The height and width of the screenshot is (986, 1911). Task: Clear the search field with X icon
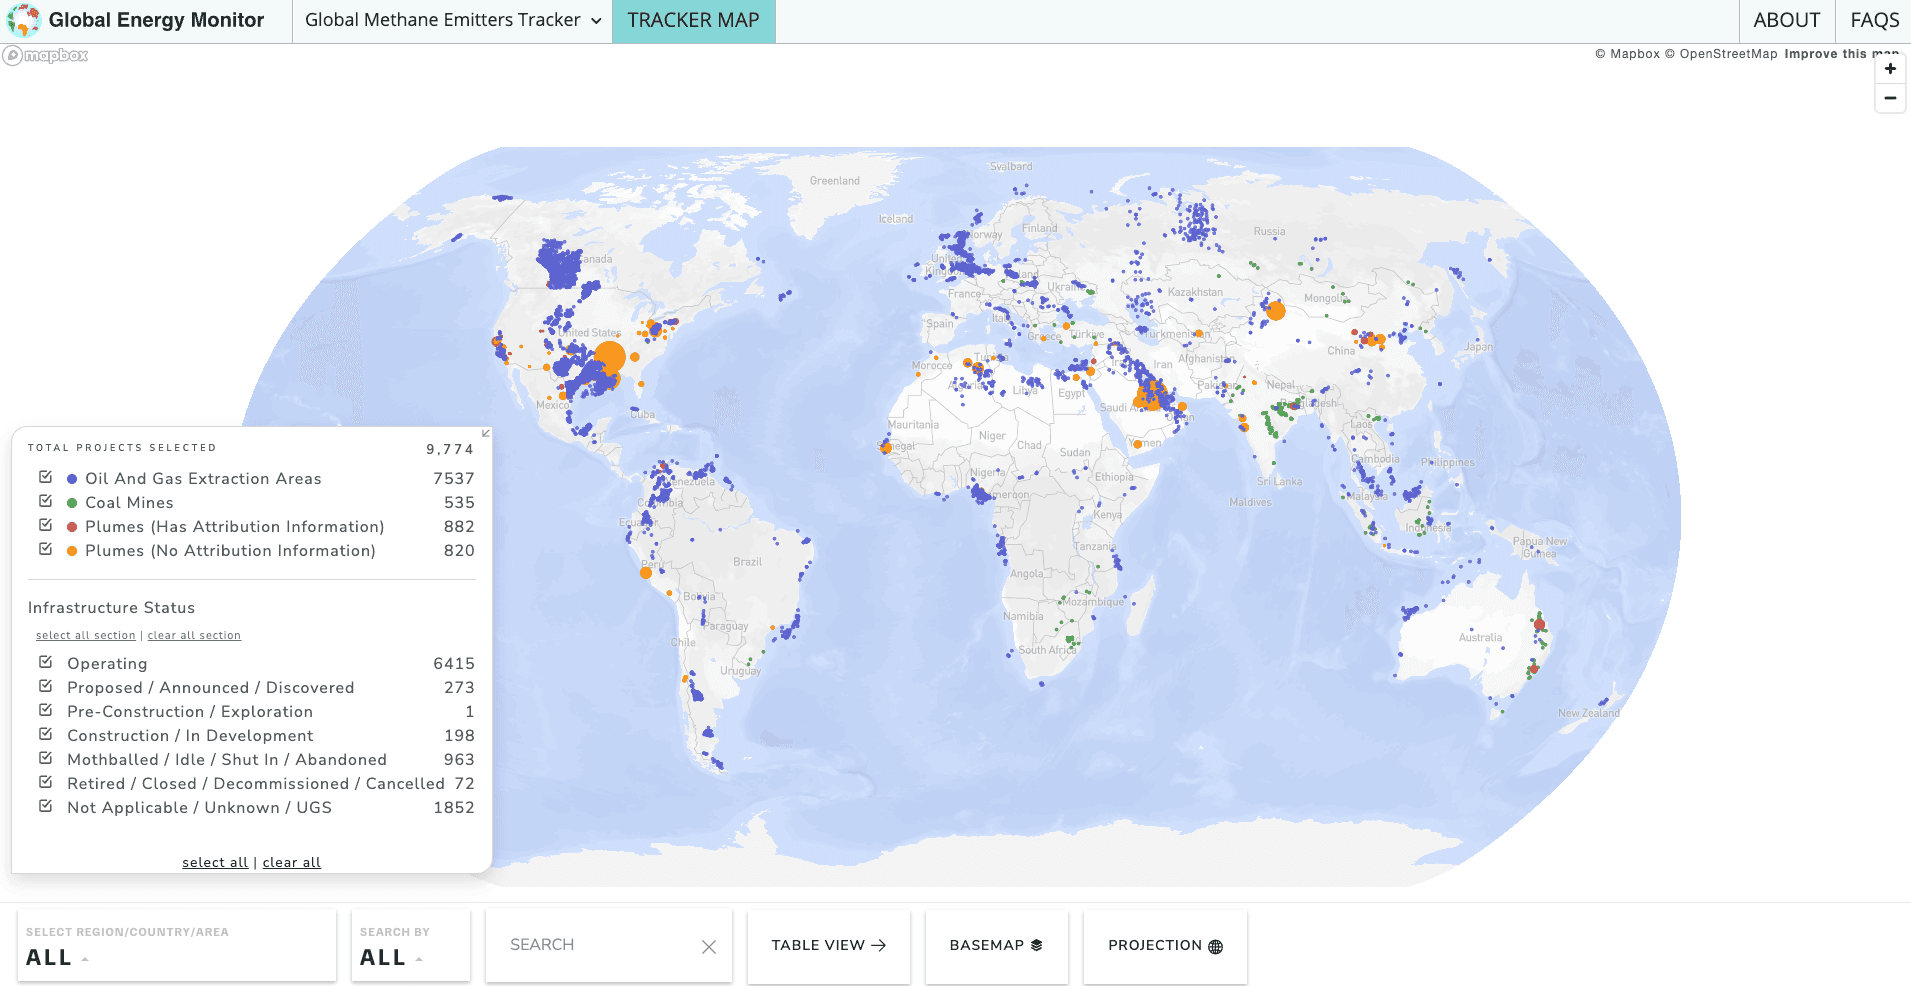click(x=708, y=946)
